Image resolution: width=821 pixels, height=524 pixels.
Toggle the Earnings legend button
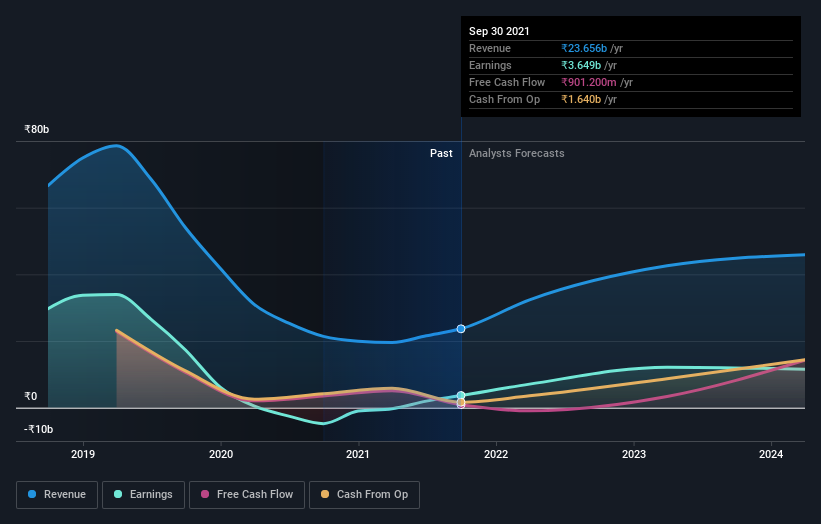coord(143,495)
